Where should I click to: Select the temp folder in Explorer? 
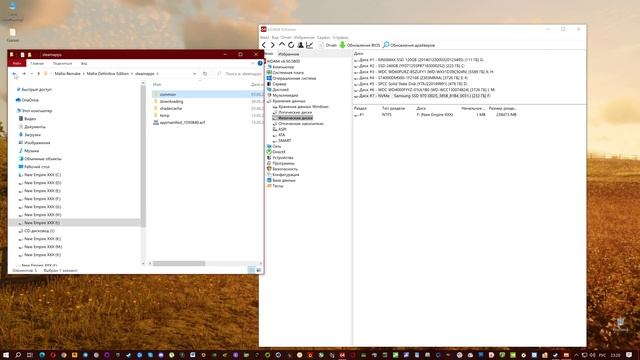click(164, 116)
